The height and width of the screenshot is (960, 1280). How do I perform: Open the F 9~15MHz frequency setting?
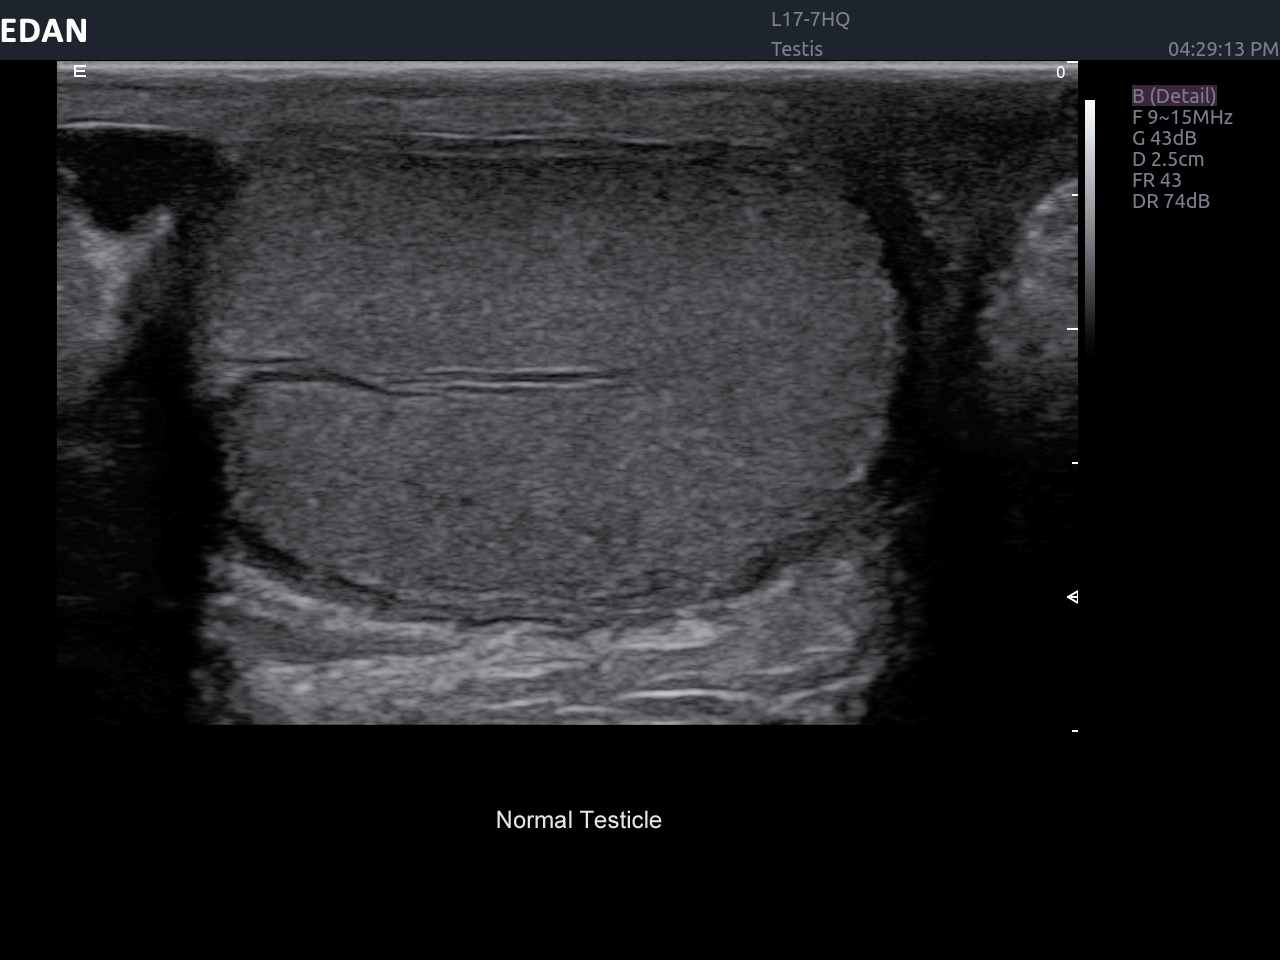1182,117
